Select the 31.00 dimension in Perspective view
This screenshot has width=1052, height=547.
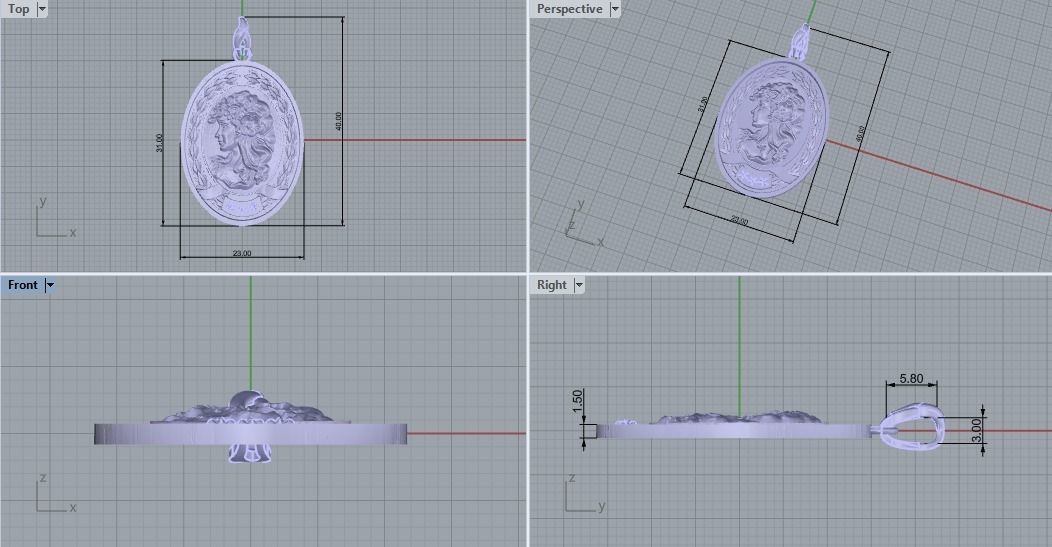click(x=702, y=105)
